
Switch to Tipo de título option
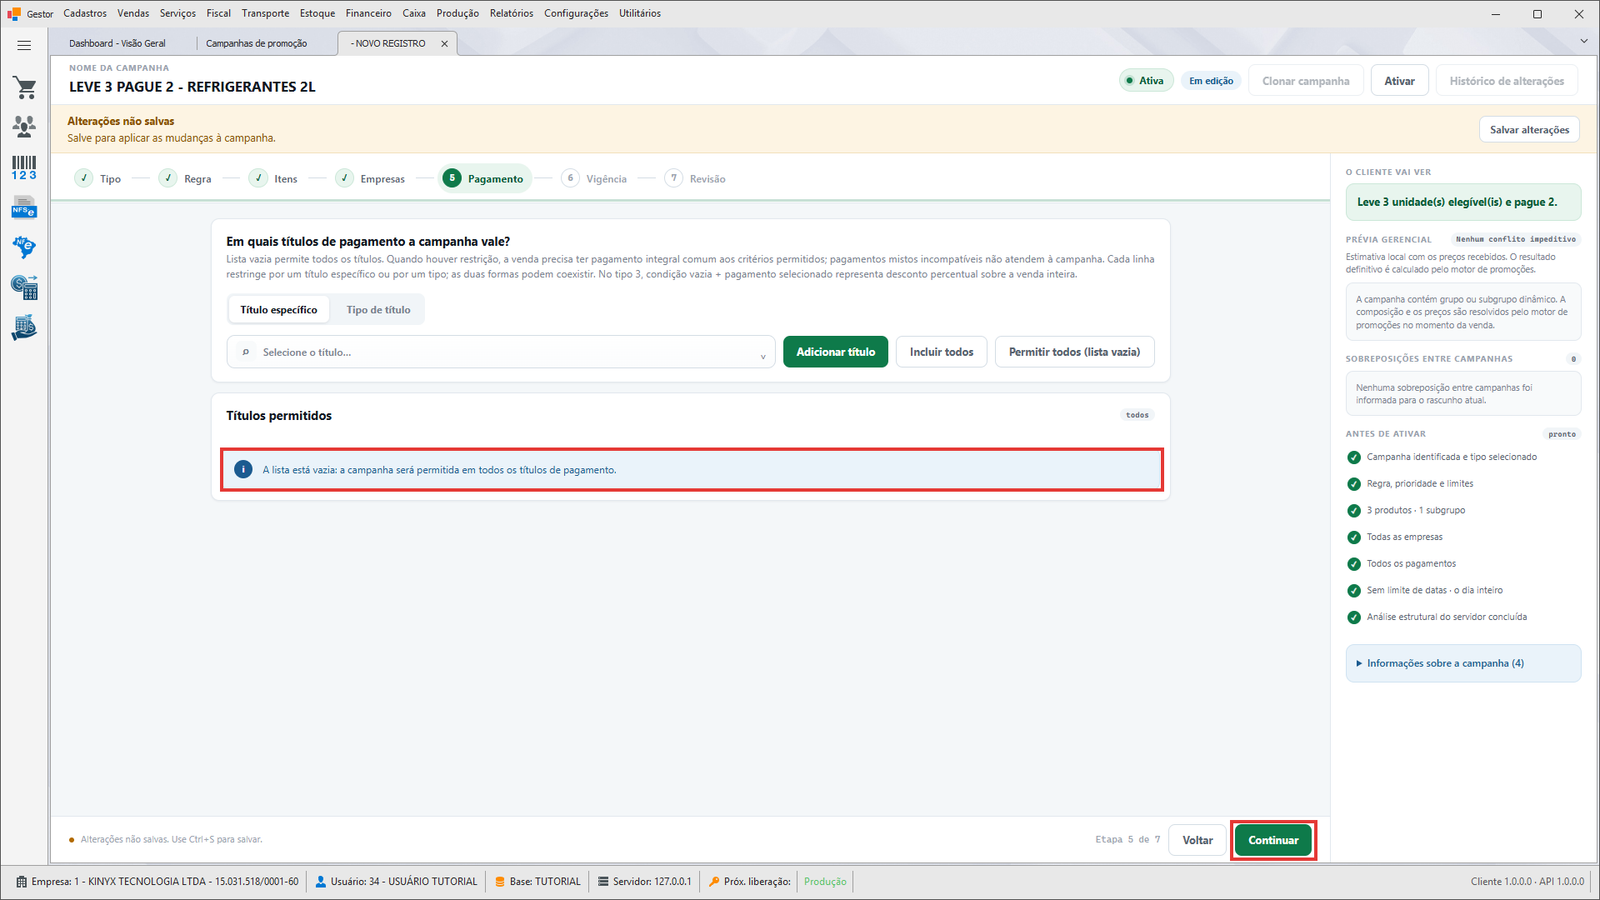tap(378, 310)
